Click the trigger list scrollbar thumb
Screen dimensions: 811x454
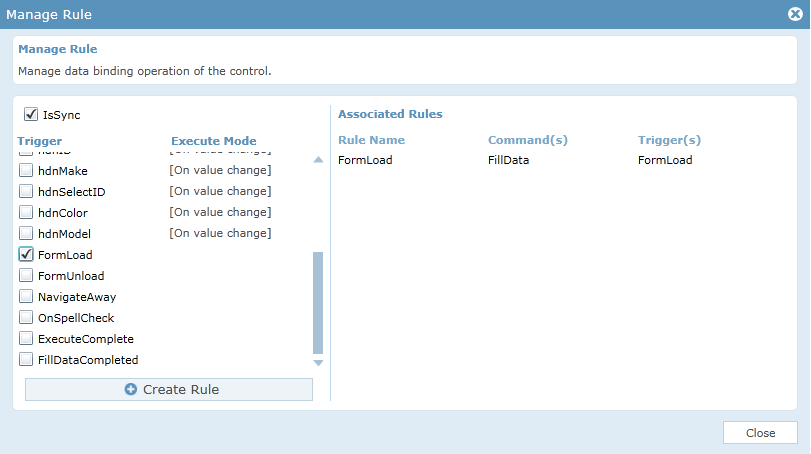[x=318, y=302]
